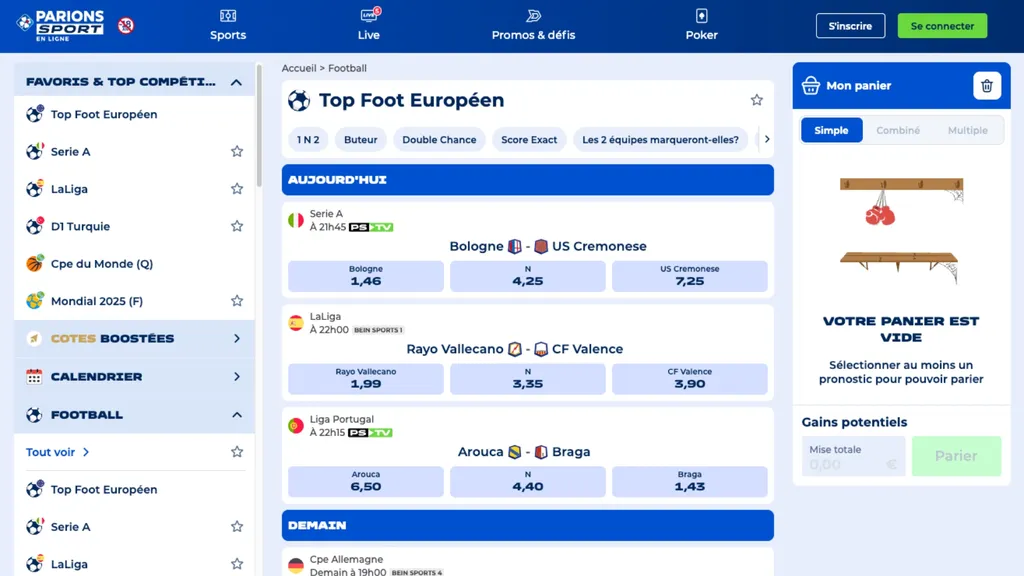Open Promos & défis with the gift icon
The image size is (1024, 576).
(533, 27)
